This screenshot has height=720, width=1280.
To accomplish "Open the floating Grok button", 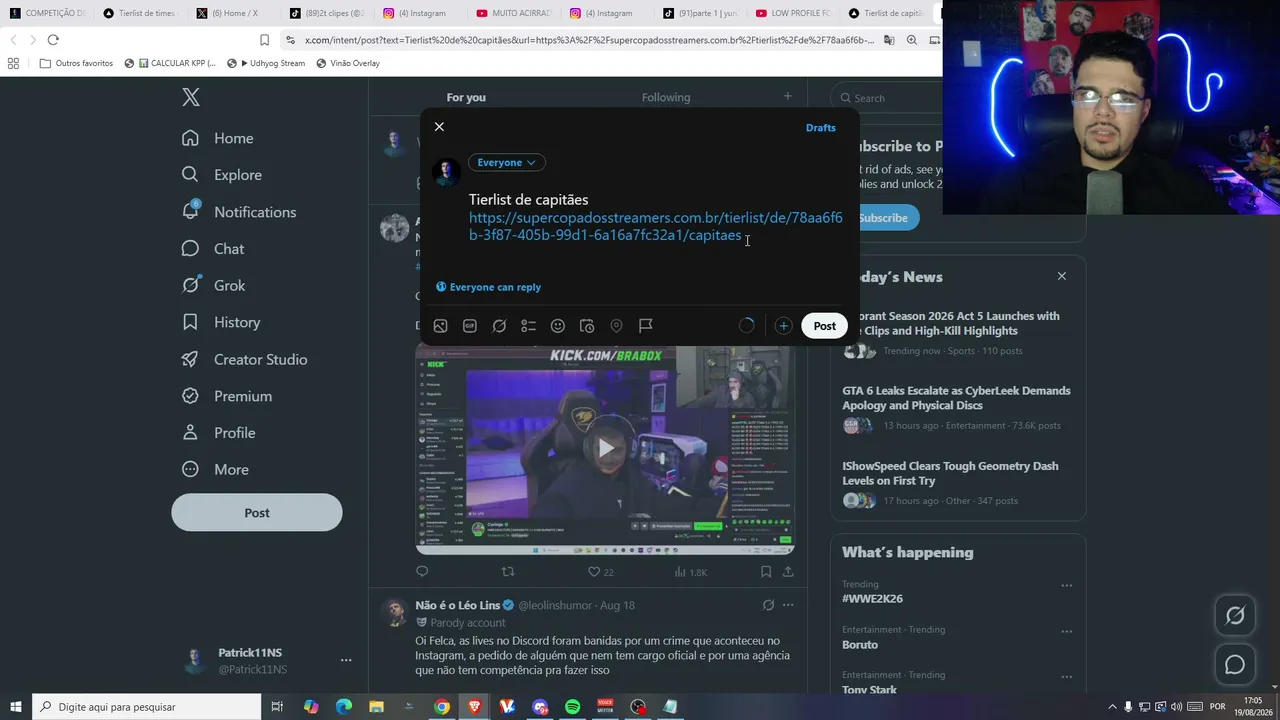I will click(1235, 616).
